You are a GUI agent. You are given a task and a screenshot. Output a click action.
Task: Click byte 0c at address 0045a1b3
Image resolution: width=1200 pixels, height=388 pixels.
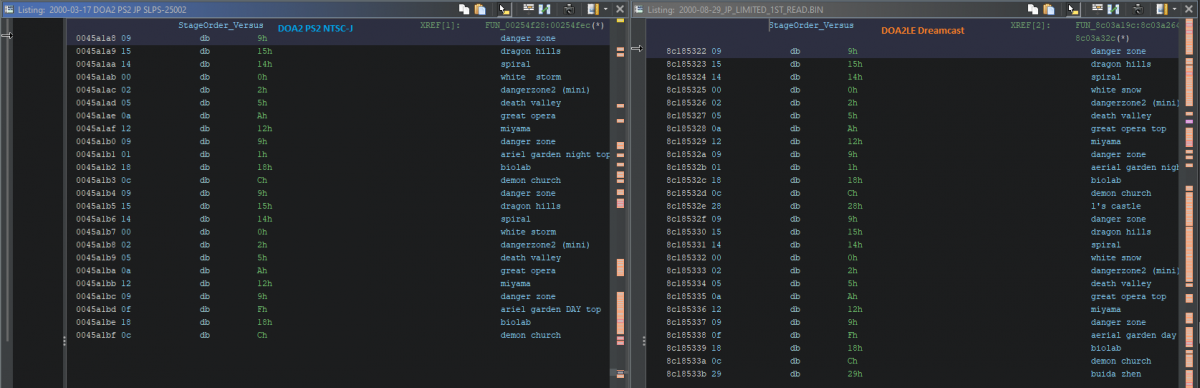(126, 180)
